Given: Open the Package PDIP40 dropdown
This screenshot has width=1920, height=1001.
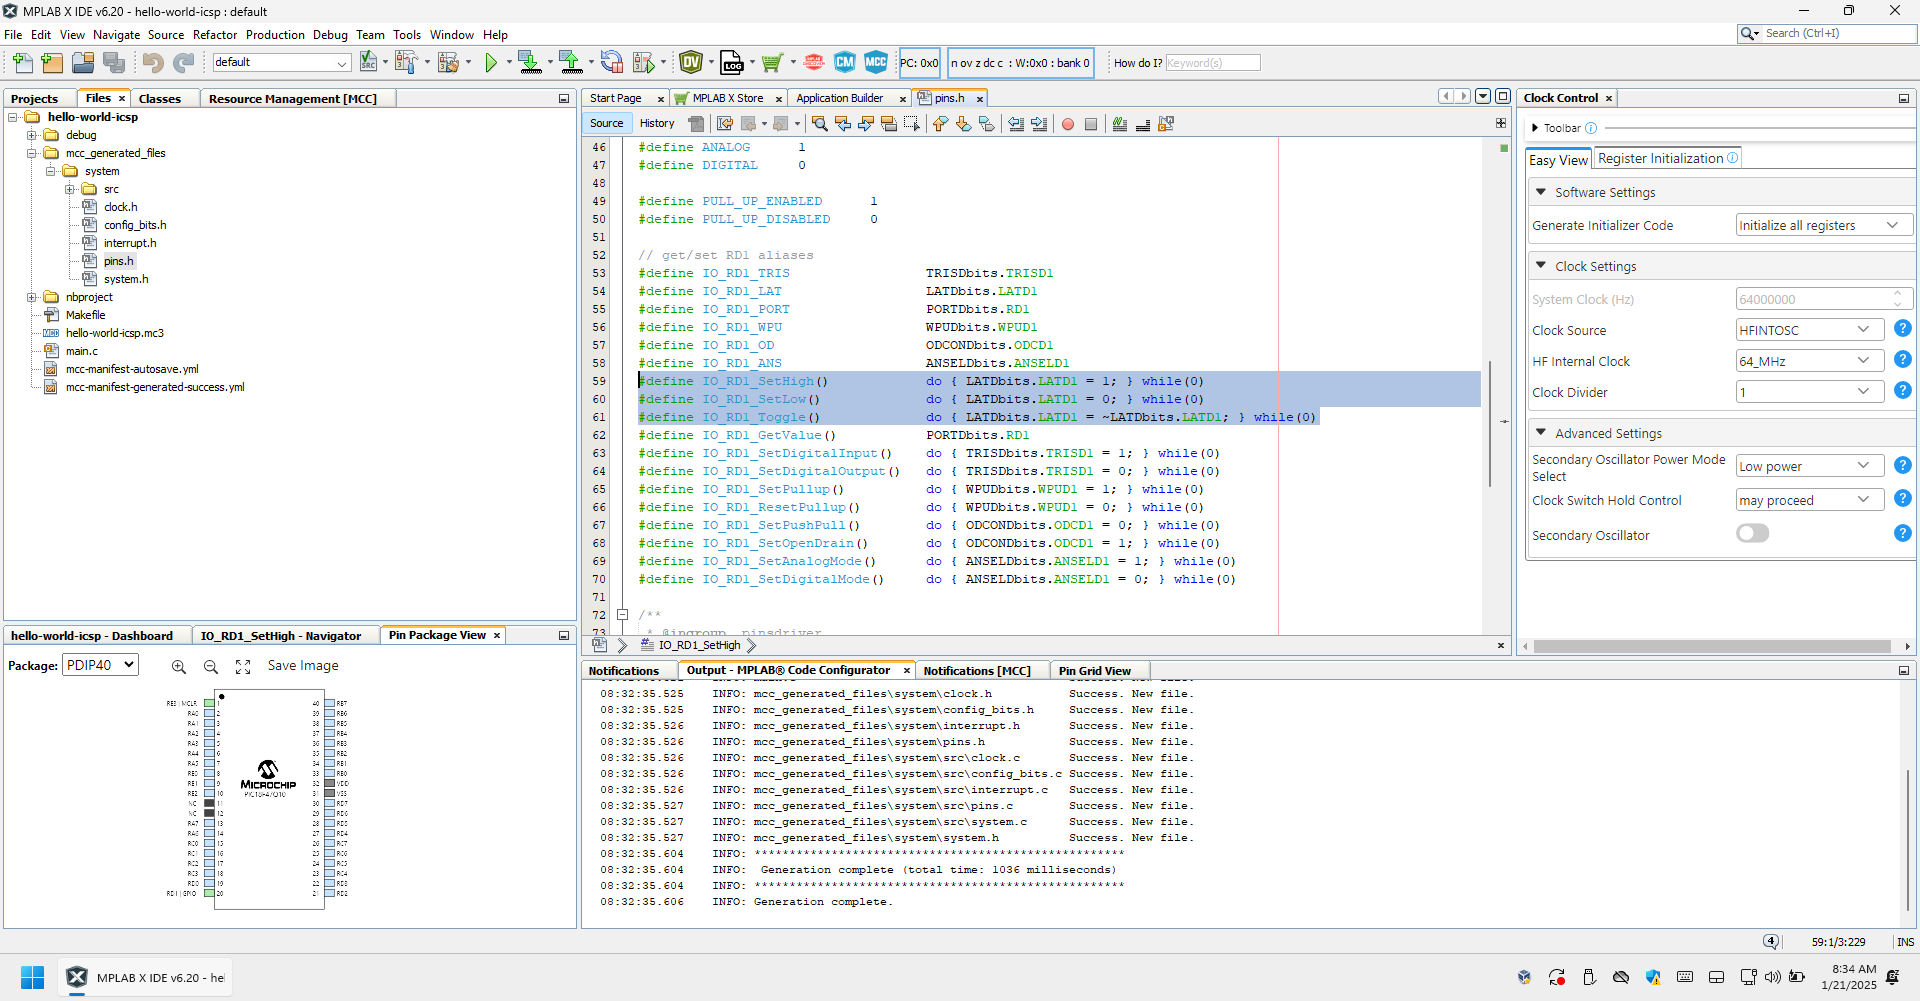Looking at the screenshot, I should (x=101, y=665).
